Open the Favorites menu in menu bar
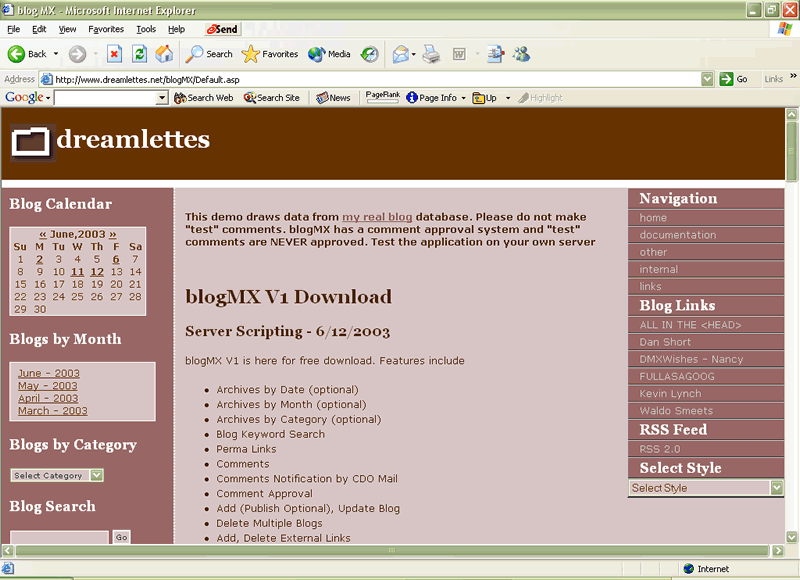Viewport: 800px width, 580px height. click(106, 30)
